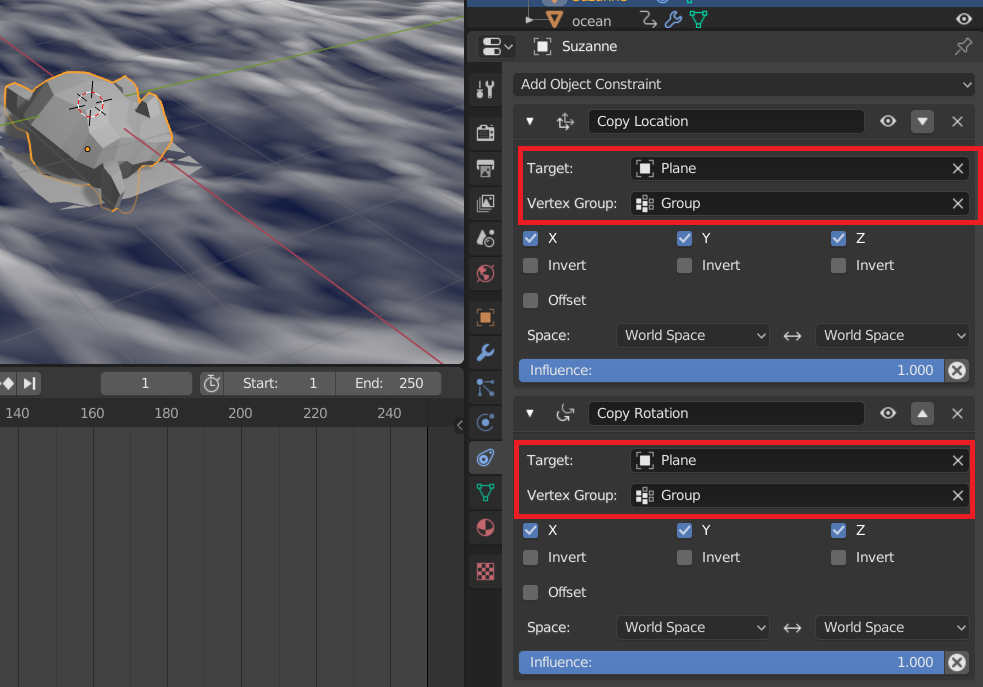Click End frame field 250
The image size is (983, 687).
[x=389, y=383]
